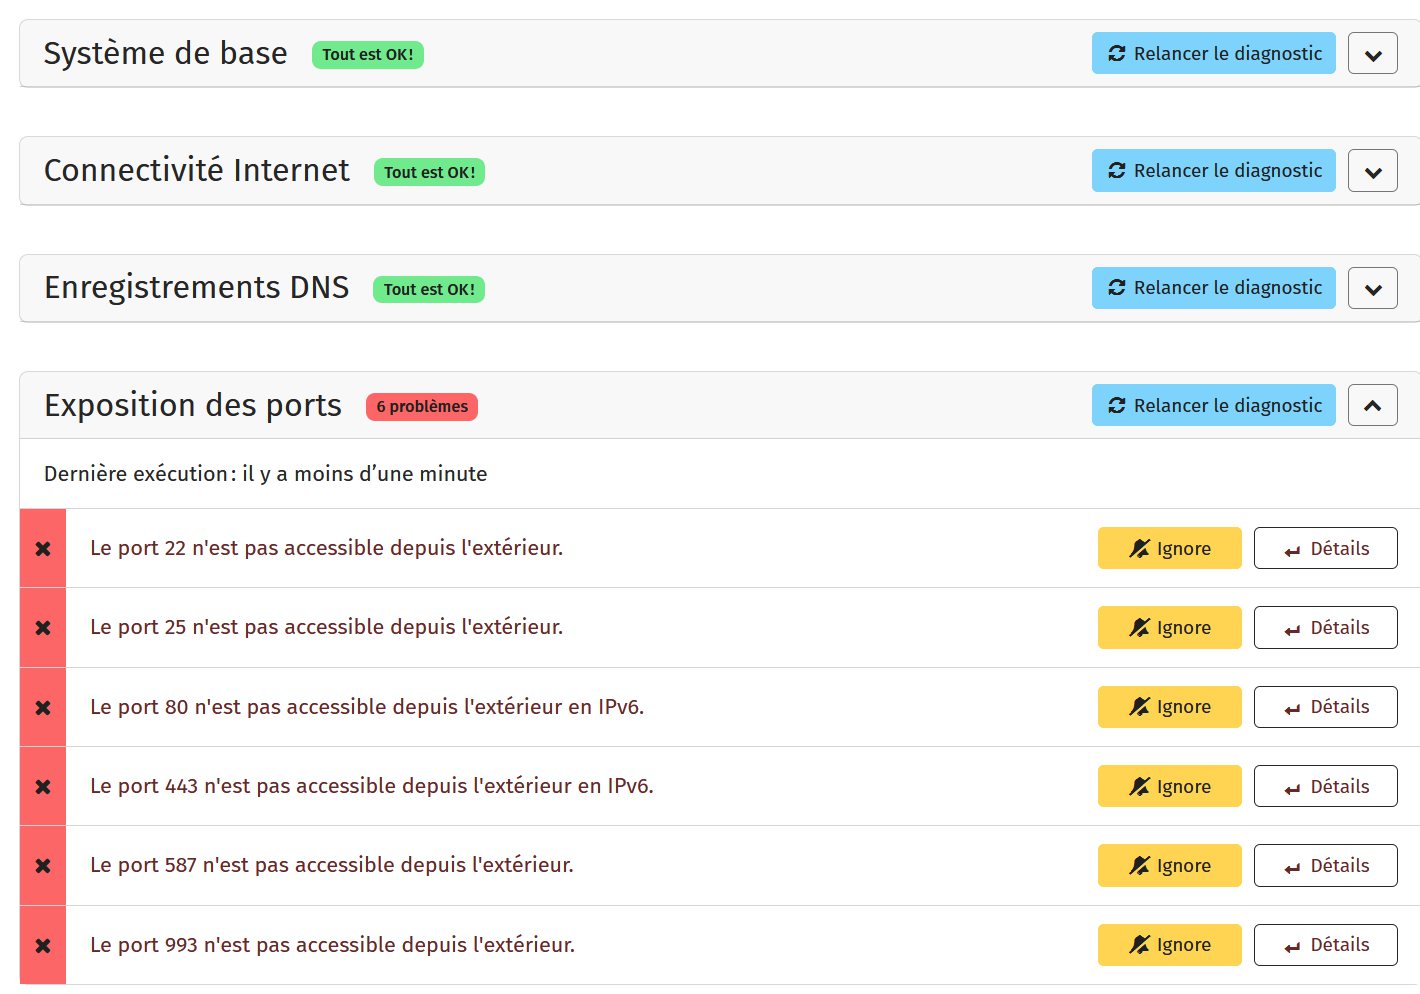Click Relancer le diagnostic for Enregistrements DNS
1420x994 pixels.
click(x=1213, y=288)
